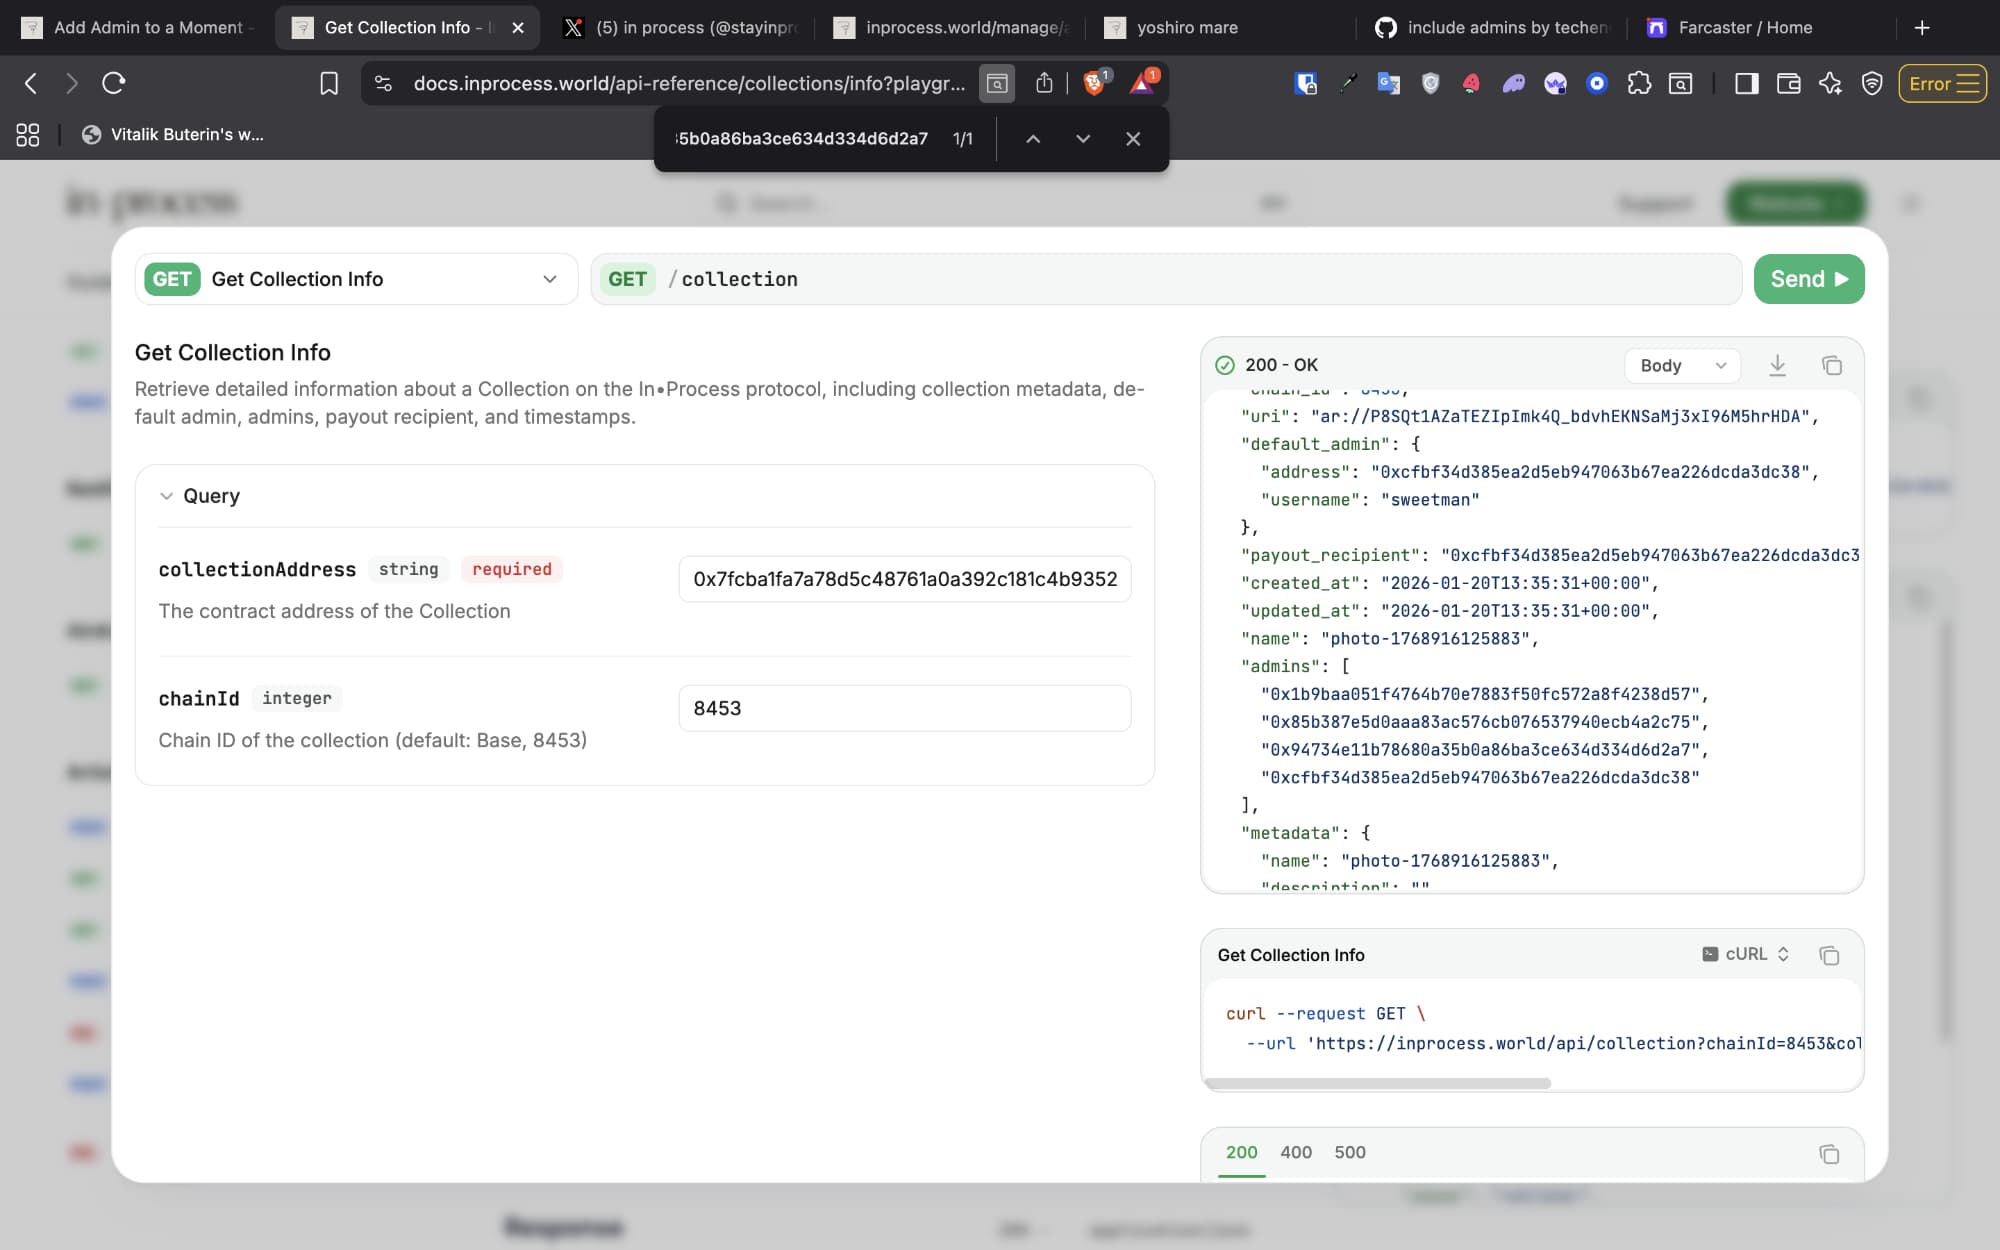Toggle the browser sidebar panel
The width and height of the screenshot is (2000, 1250).
(x=1746, y=83)
